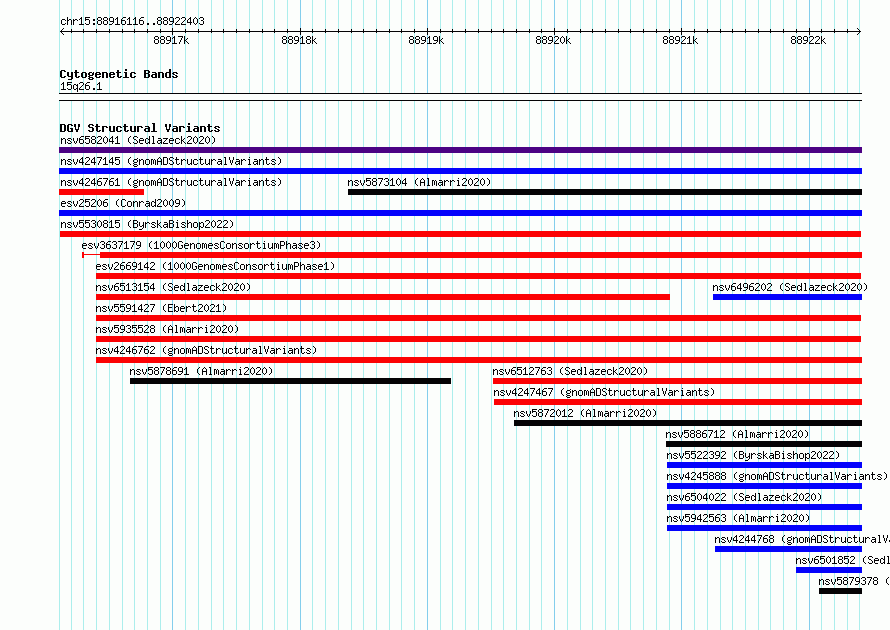The image size is (890, 630).
Task: Open the nsv5879378 variant label
Action: click(854, 581)
